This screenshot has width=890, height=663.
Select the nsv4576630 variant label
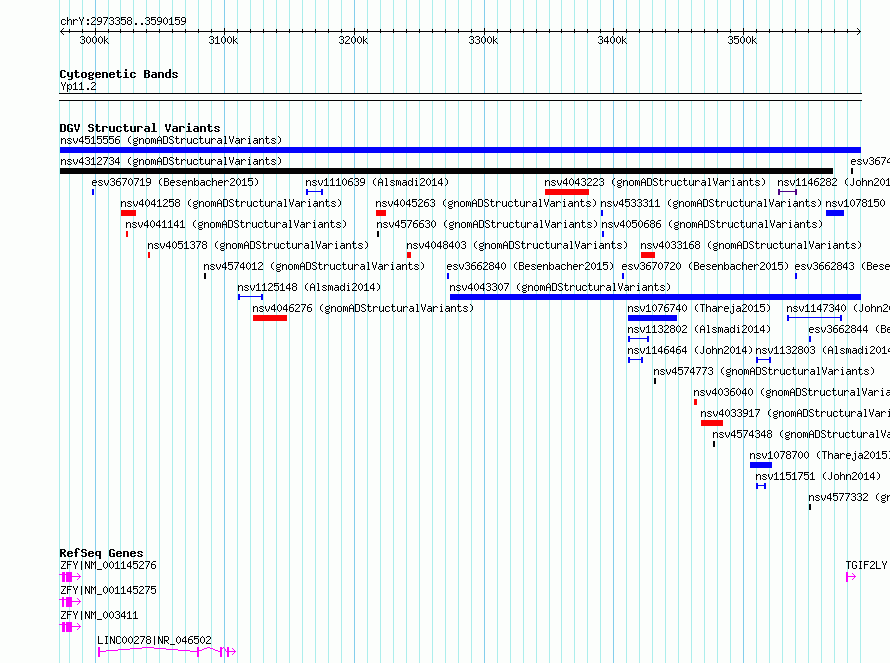click(487, 224)
